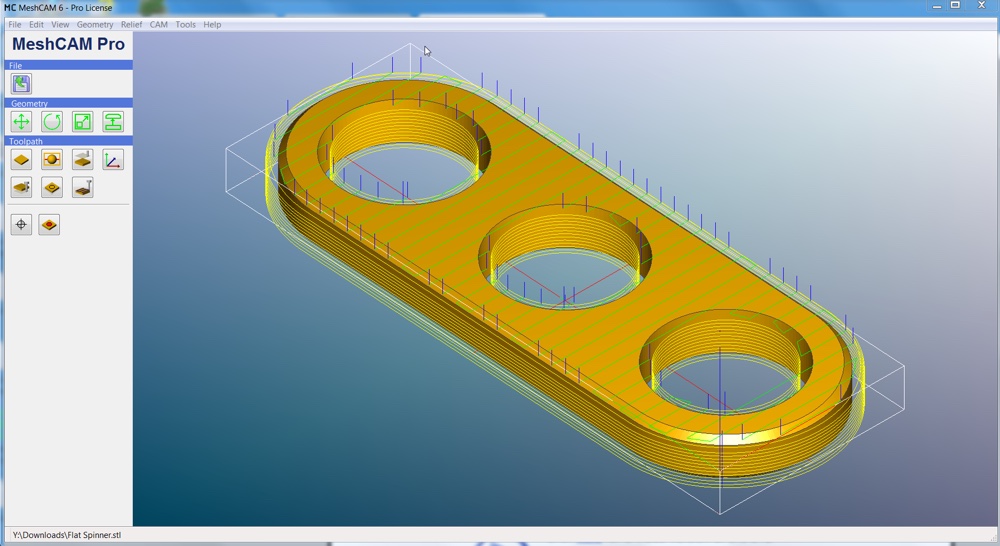Screen dimensions: 1000x546
Task: Open the Tools menu
Action: [x=185, y=24]
